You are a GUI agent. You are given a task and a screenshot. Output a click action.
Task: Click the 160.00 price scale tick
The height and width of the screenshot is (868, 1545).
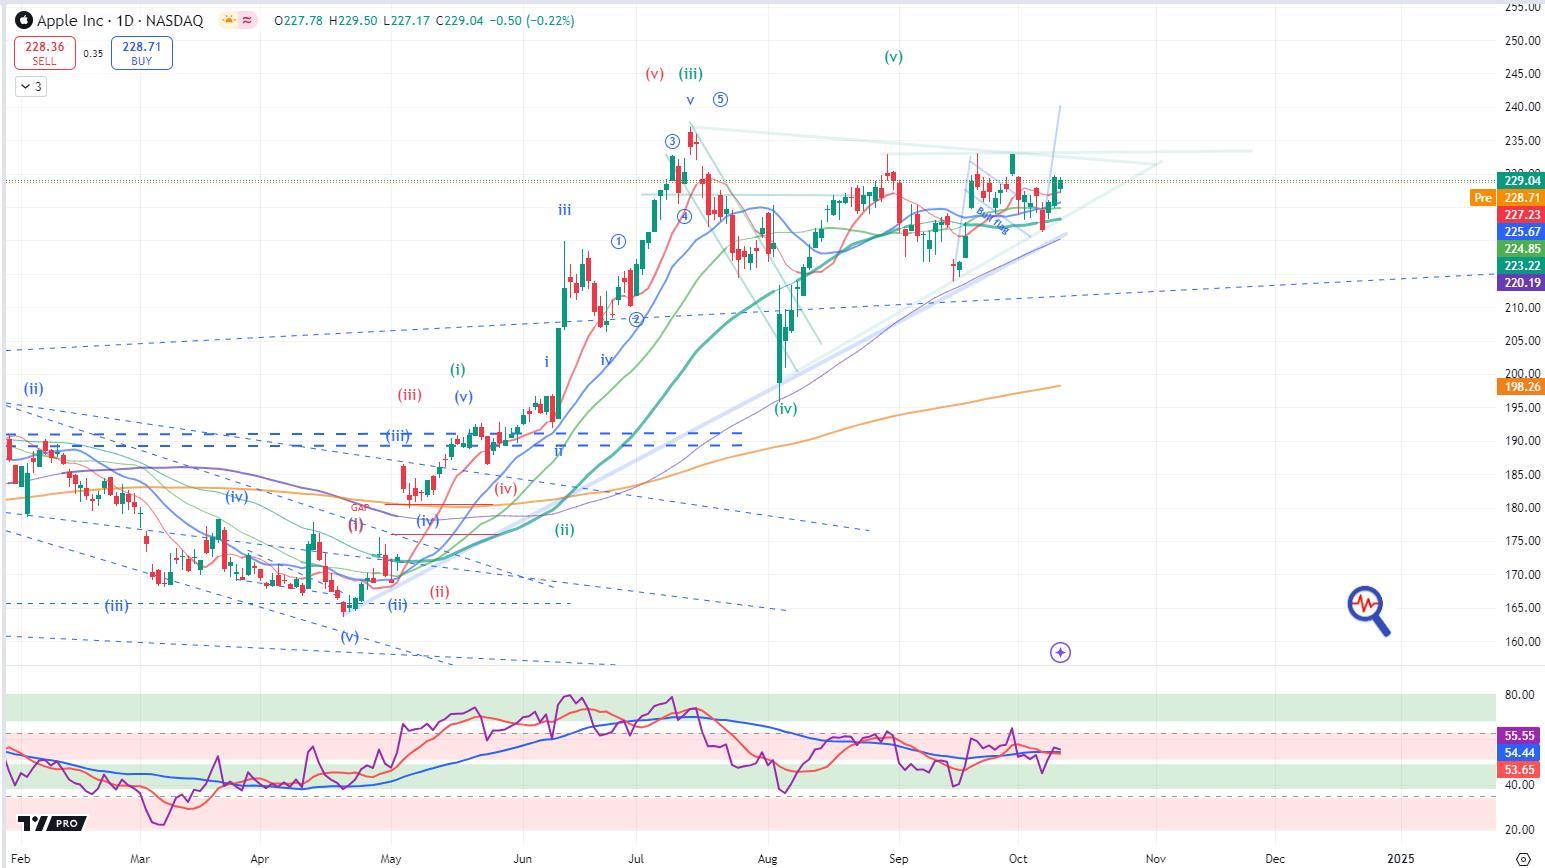tap(1522, 641)
